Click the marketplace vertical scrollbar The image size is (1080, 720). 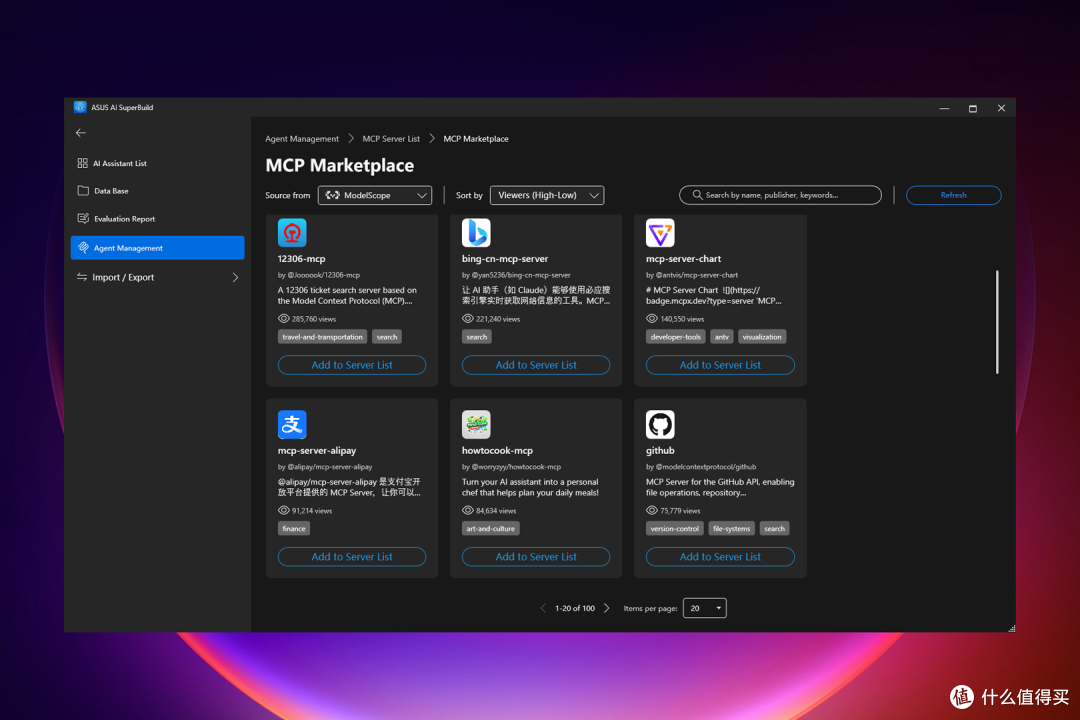997,322
